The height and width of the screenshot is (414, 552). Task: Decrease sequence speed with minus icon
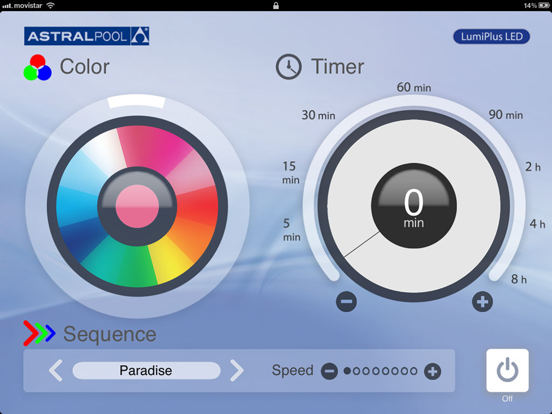click(x=329, y=371)
